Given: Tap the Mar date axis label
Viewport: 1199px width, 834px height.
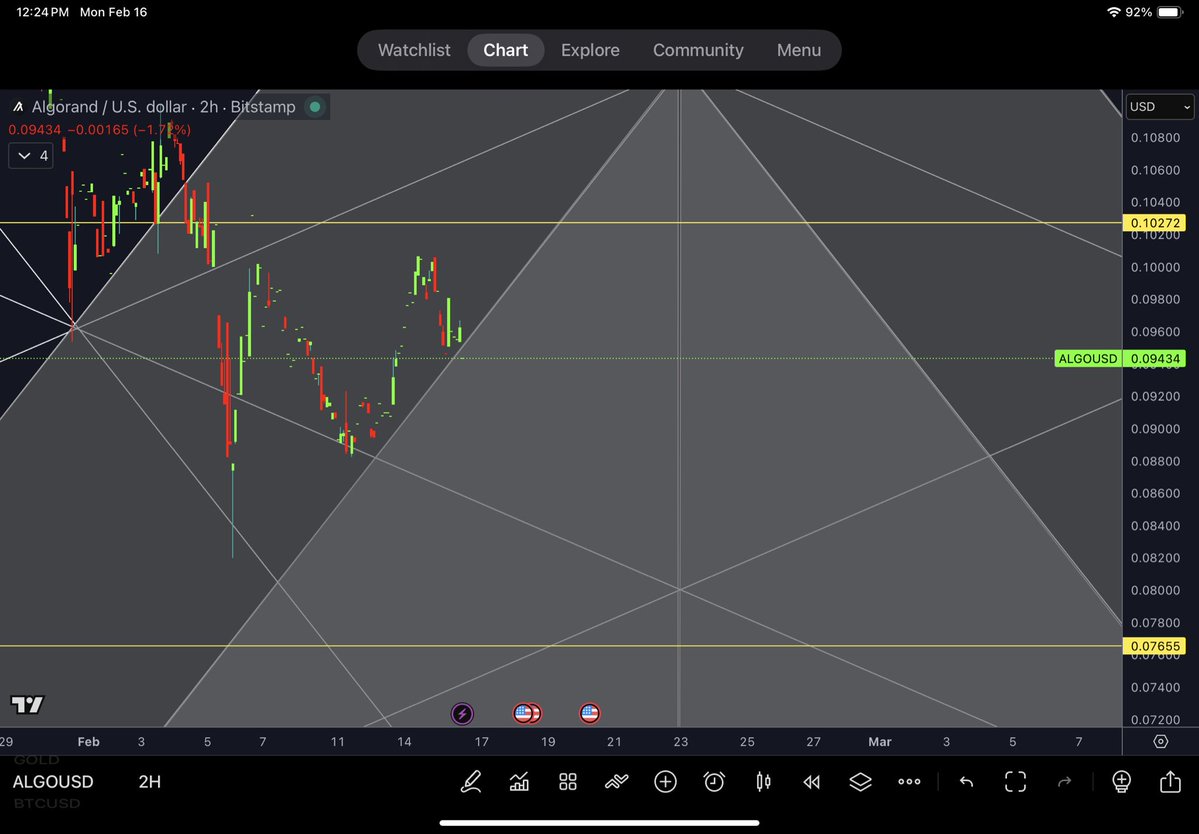Looking at the screenshot, I should (879, 742).
